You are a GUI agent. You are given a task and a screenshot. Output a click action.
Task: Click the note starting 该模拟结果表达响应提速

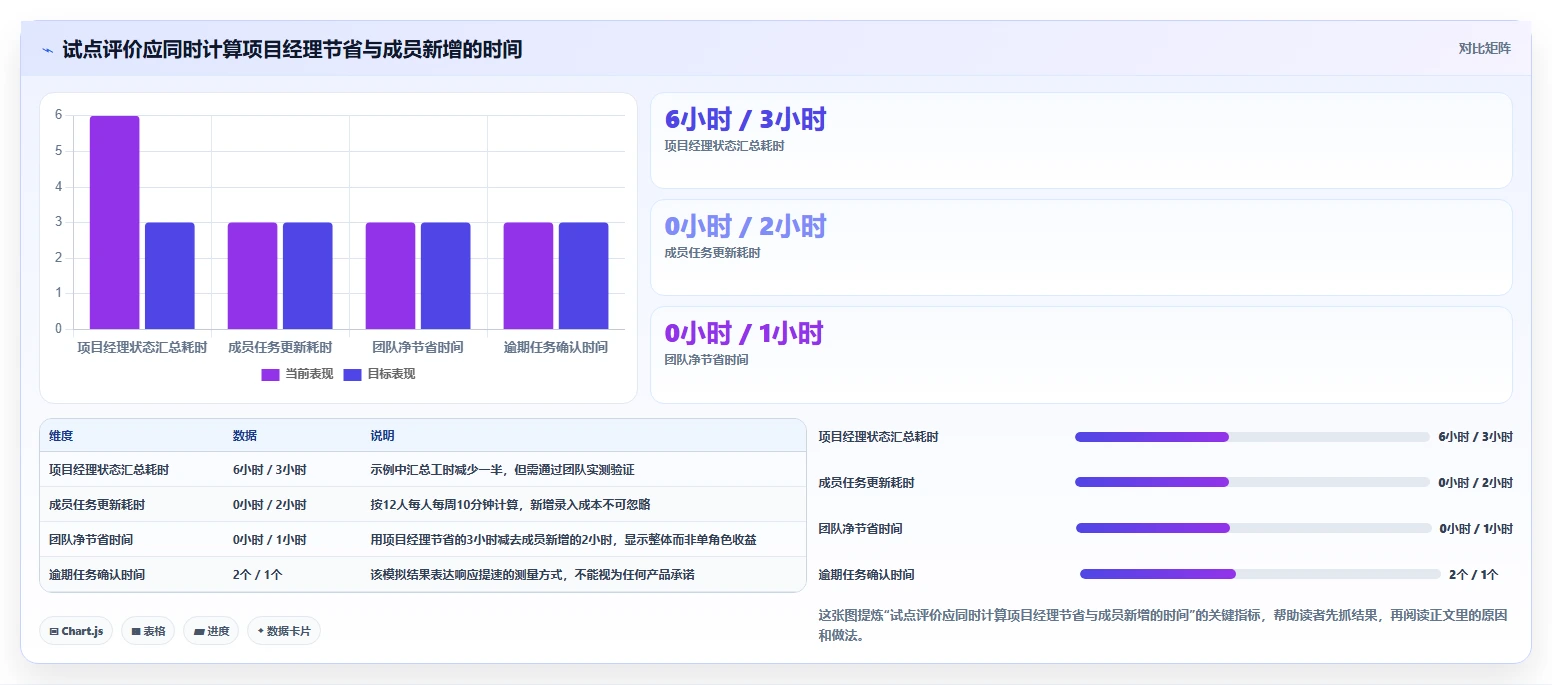[532, 575]
